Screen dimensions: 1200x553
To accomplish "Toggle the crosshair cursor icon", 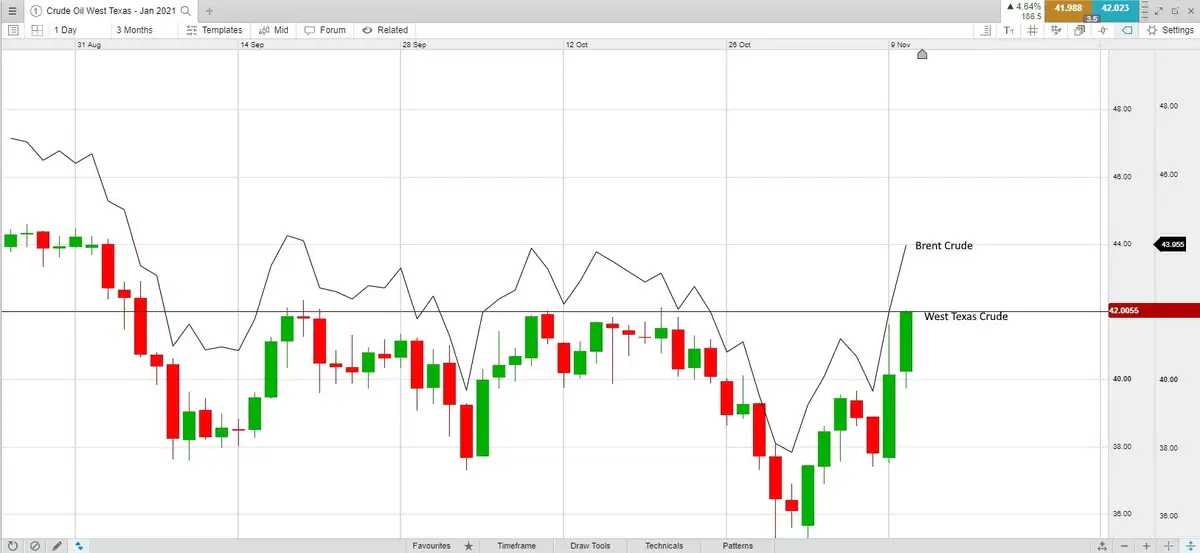I will pyautogui.click(x=1102, y=30).
